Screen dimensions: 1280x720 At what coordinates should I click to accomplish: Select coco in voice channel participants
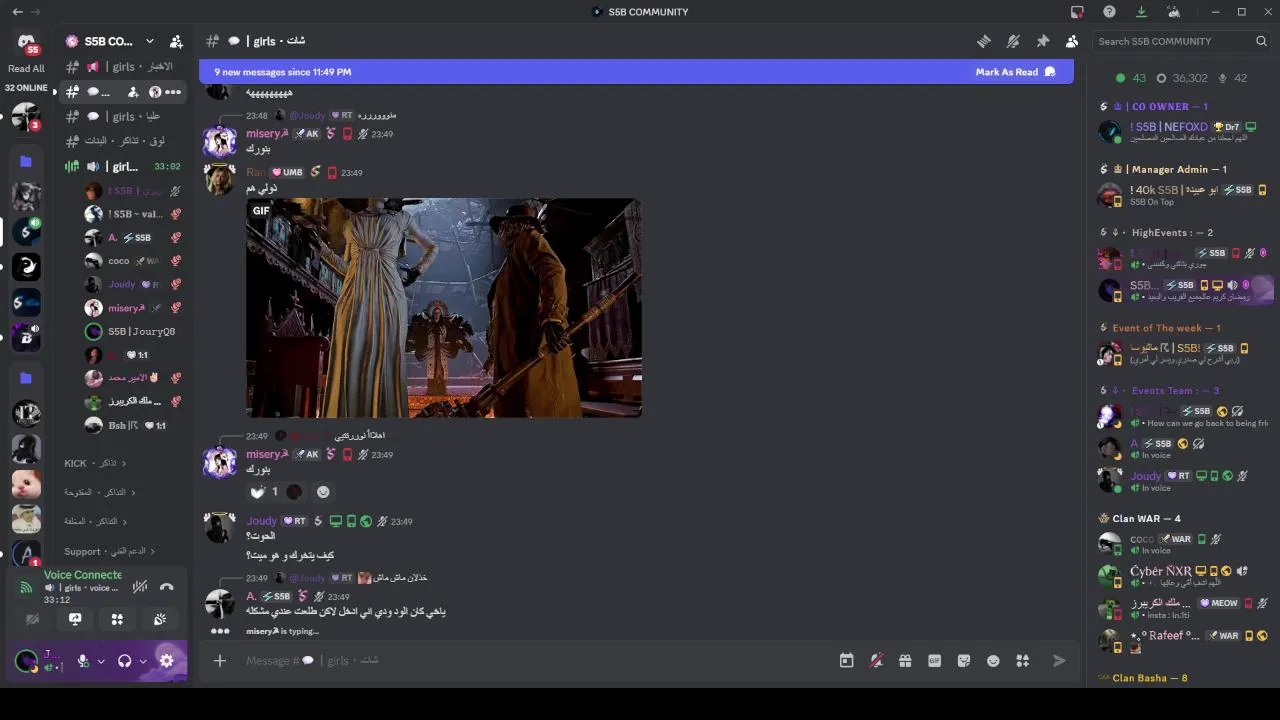132,261
